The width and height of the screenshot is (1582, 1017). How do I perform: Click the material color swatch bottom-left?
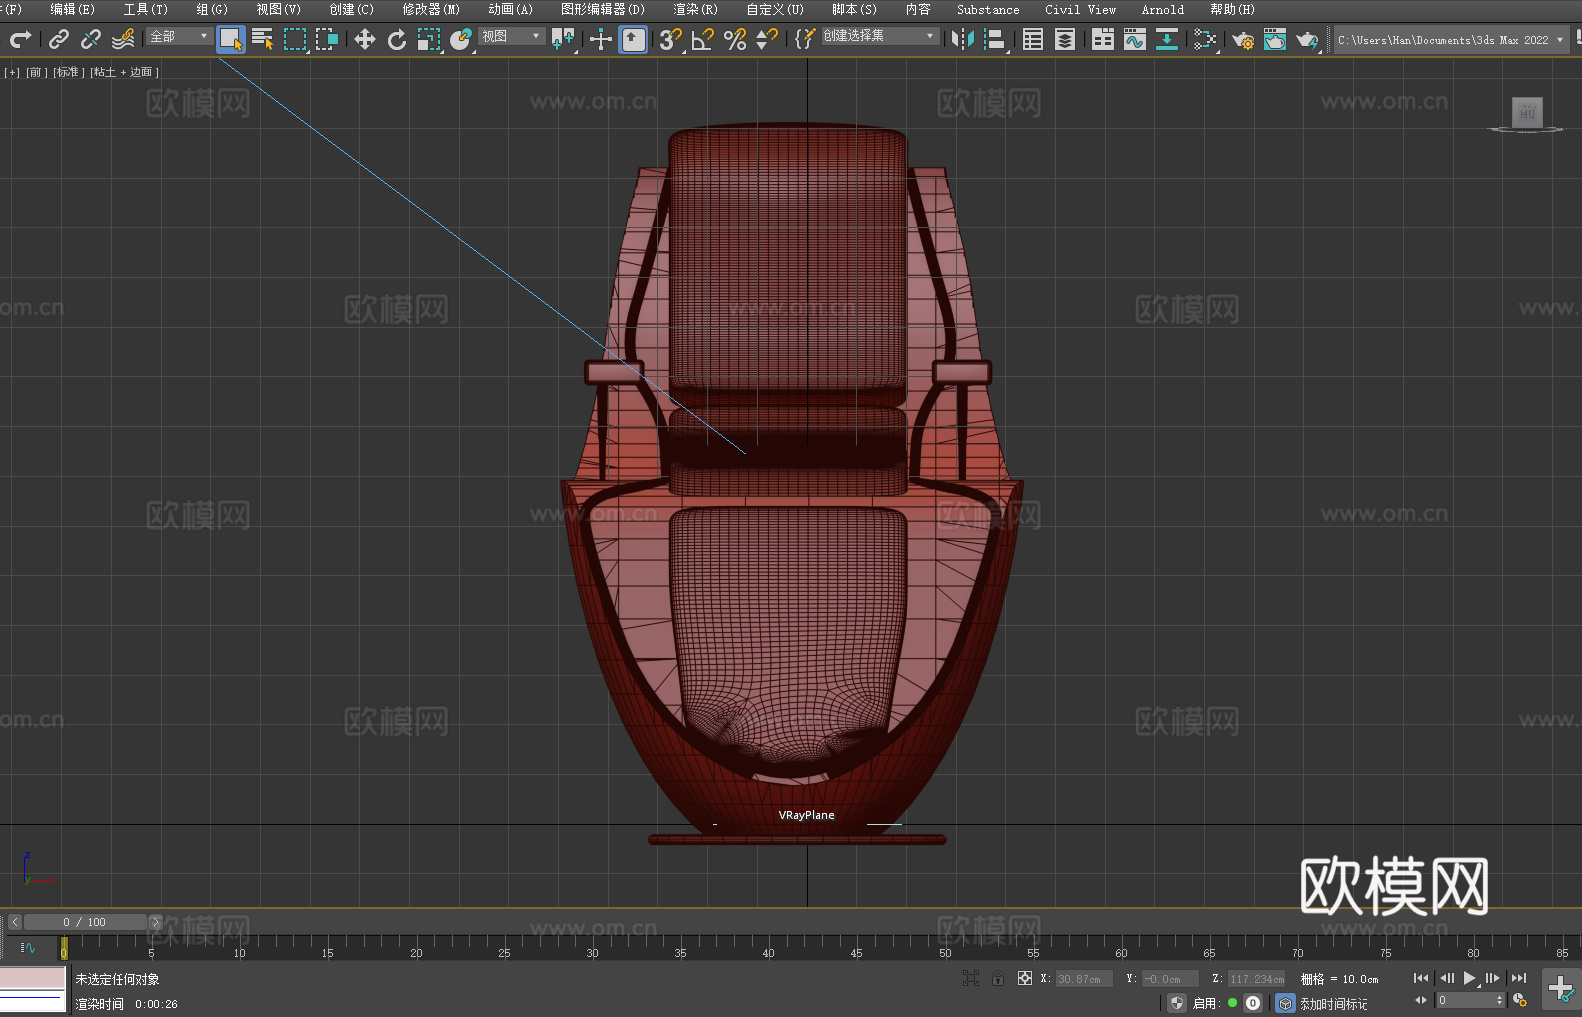(33, 977)
